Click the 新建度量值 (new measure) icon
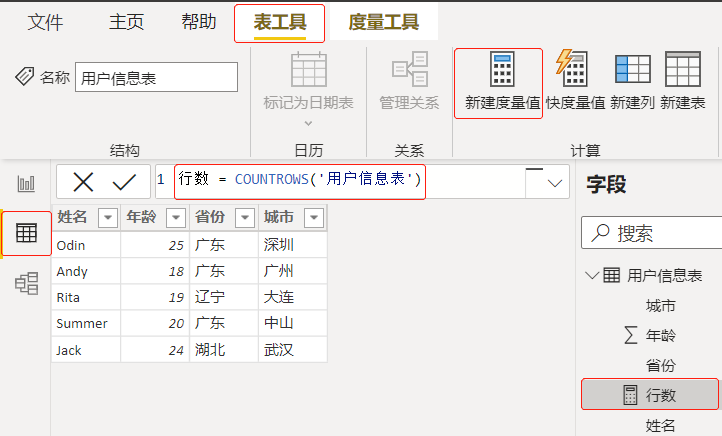 click(x=502, y=69)
